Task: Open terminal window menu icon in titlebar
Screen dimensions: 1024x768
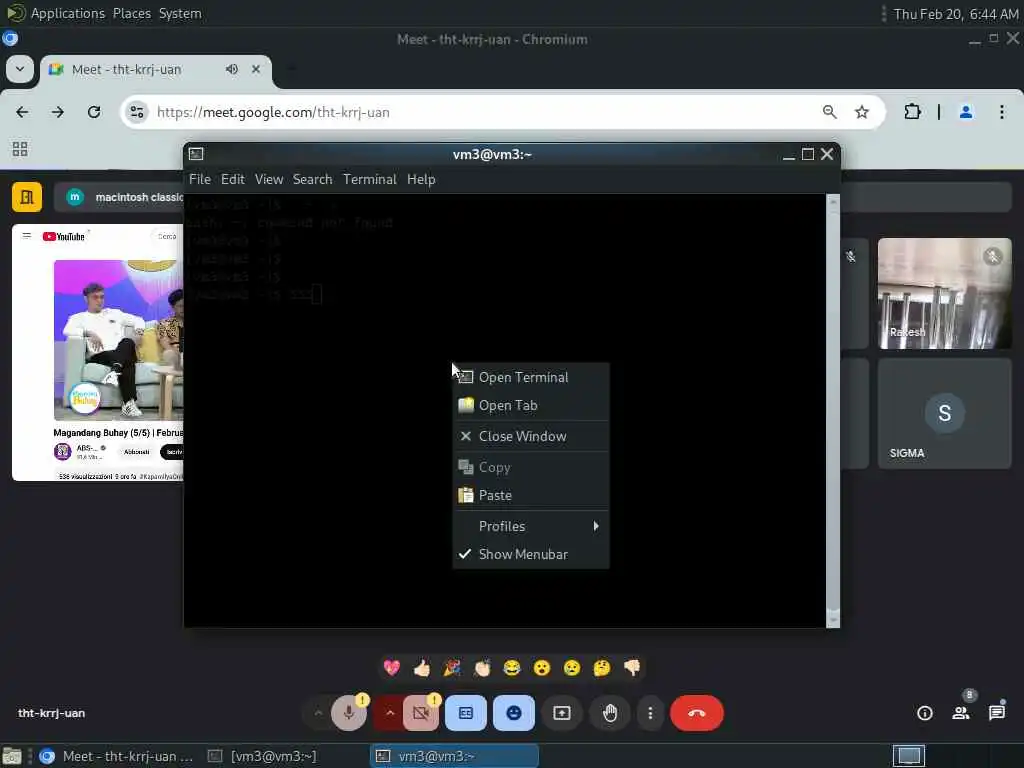Action: tap(196, 154)
